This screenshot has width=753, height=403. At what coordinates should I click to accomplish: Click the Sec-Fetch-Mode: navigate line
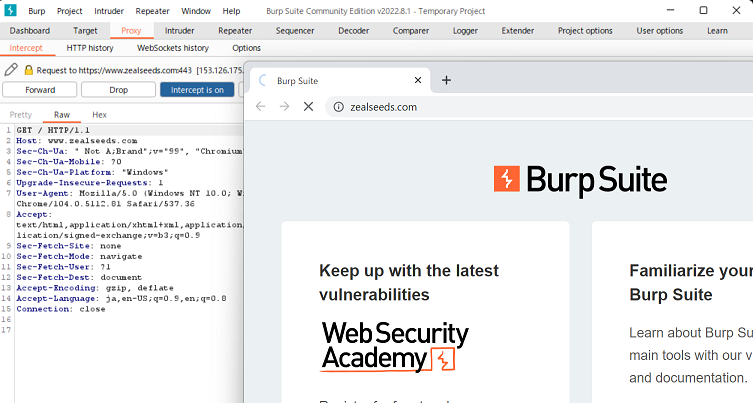click(x=79, y=256)
